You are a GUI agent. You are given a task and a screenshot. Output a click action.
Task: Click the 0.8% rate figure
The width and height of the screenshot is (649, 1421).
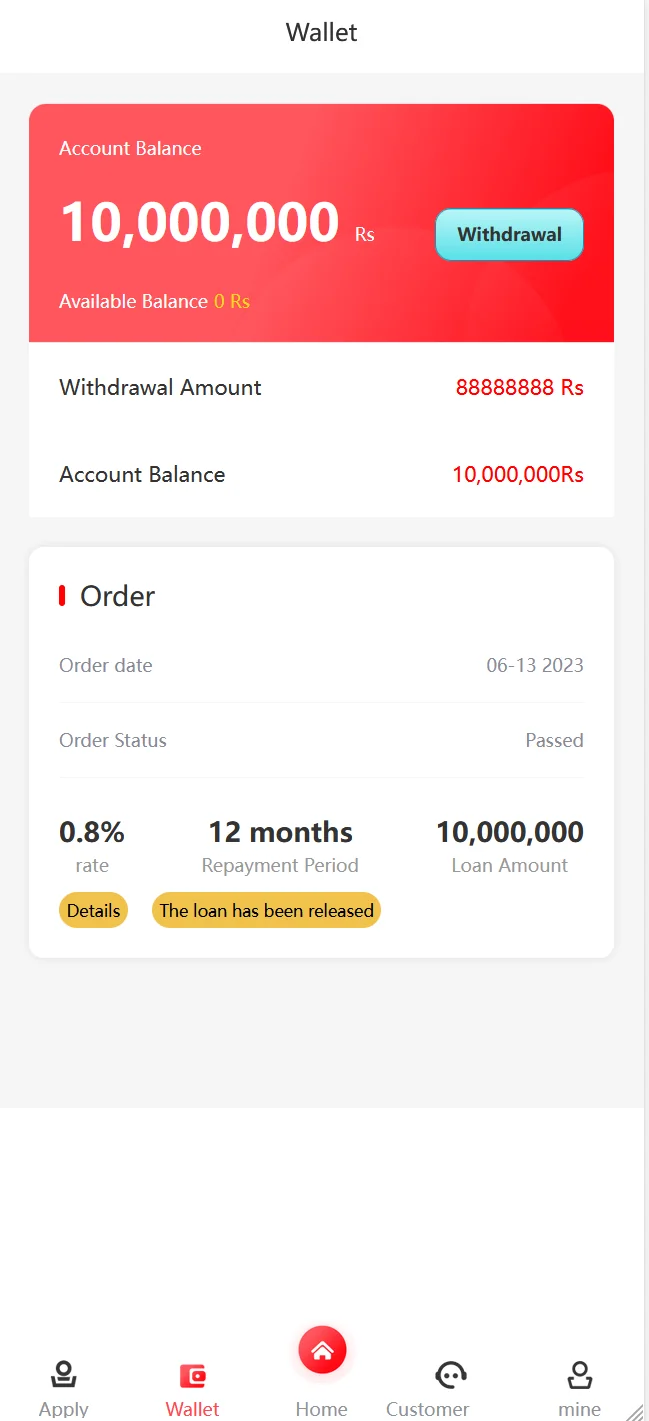click(x=92, y=833)
